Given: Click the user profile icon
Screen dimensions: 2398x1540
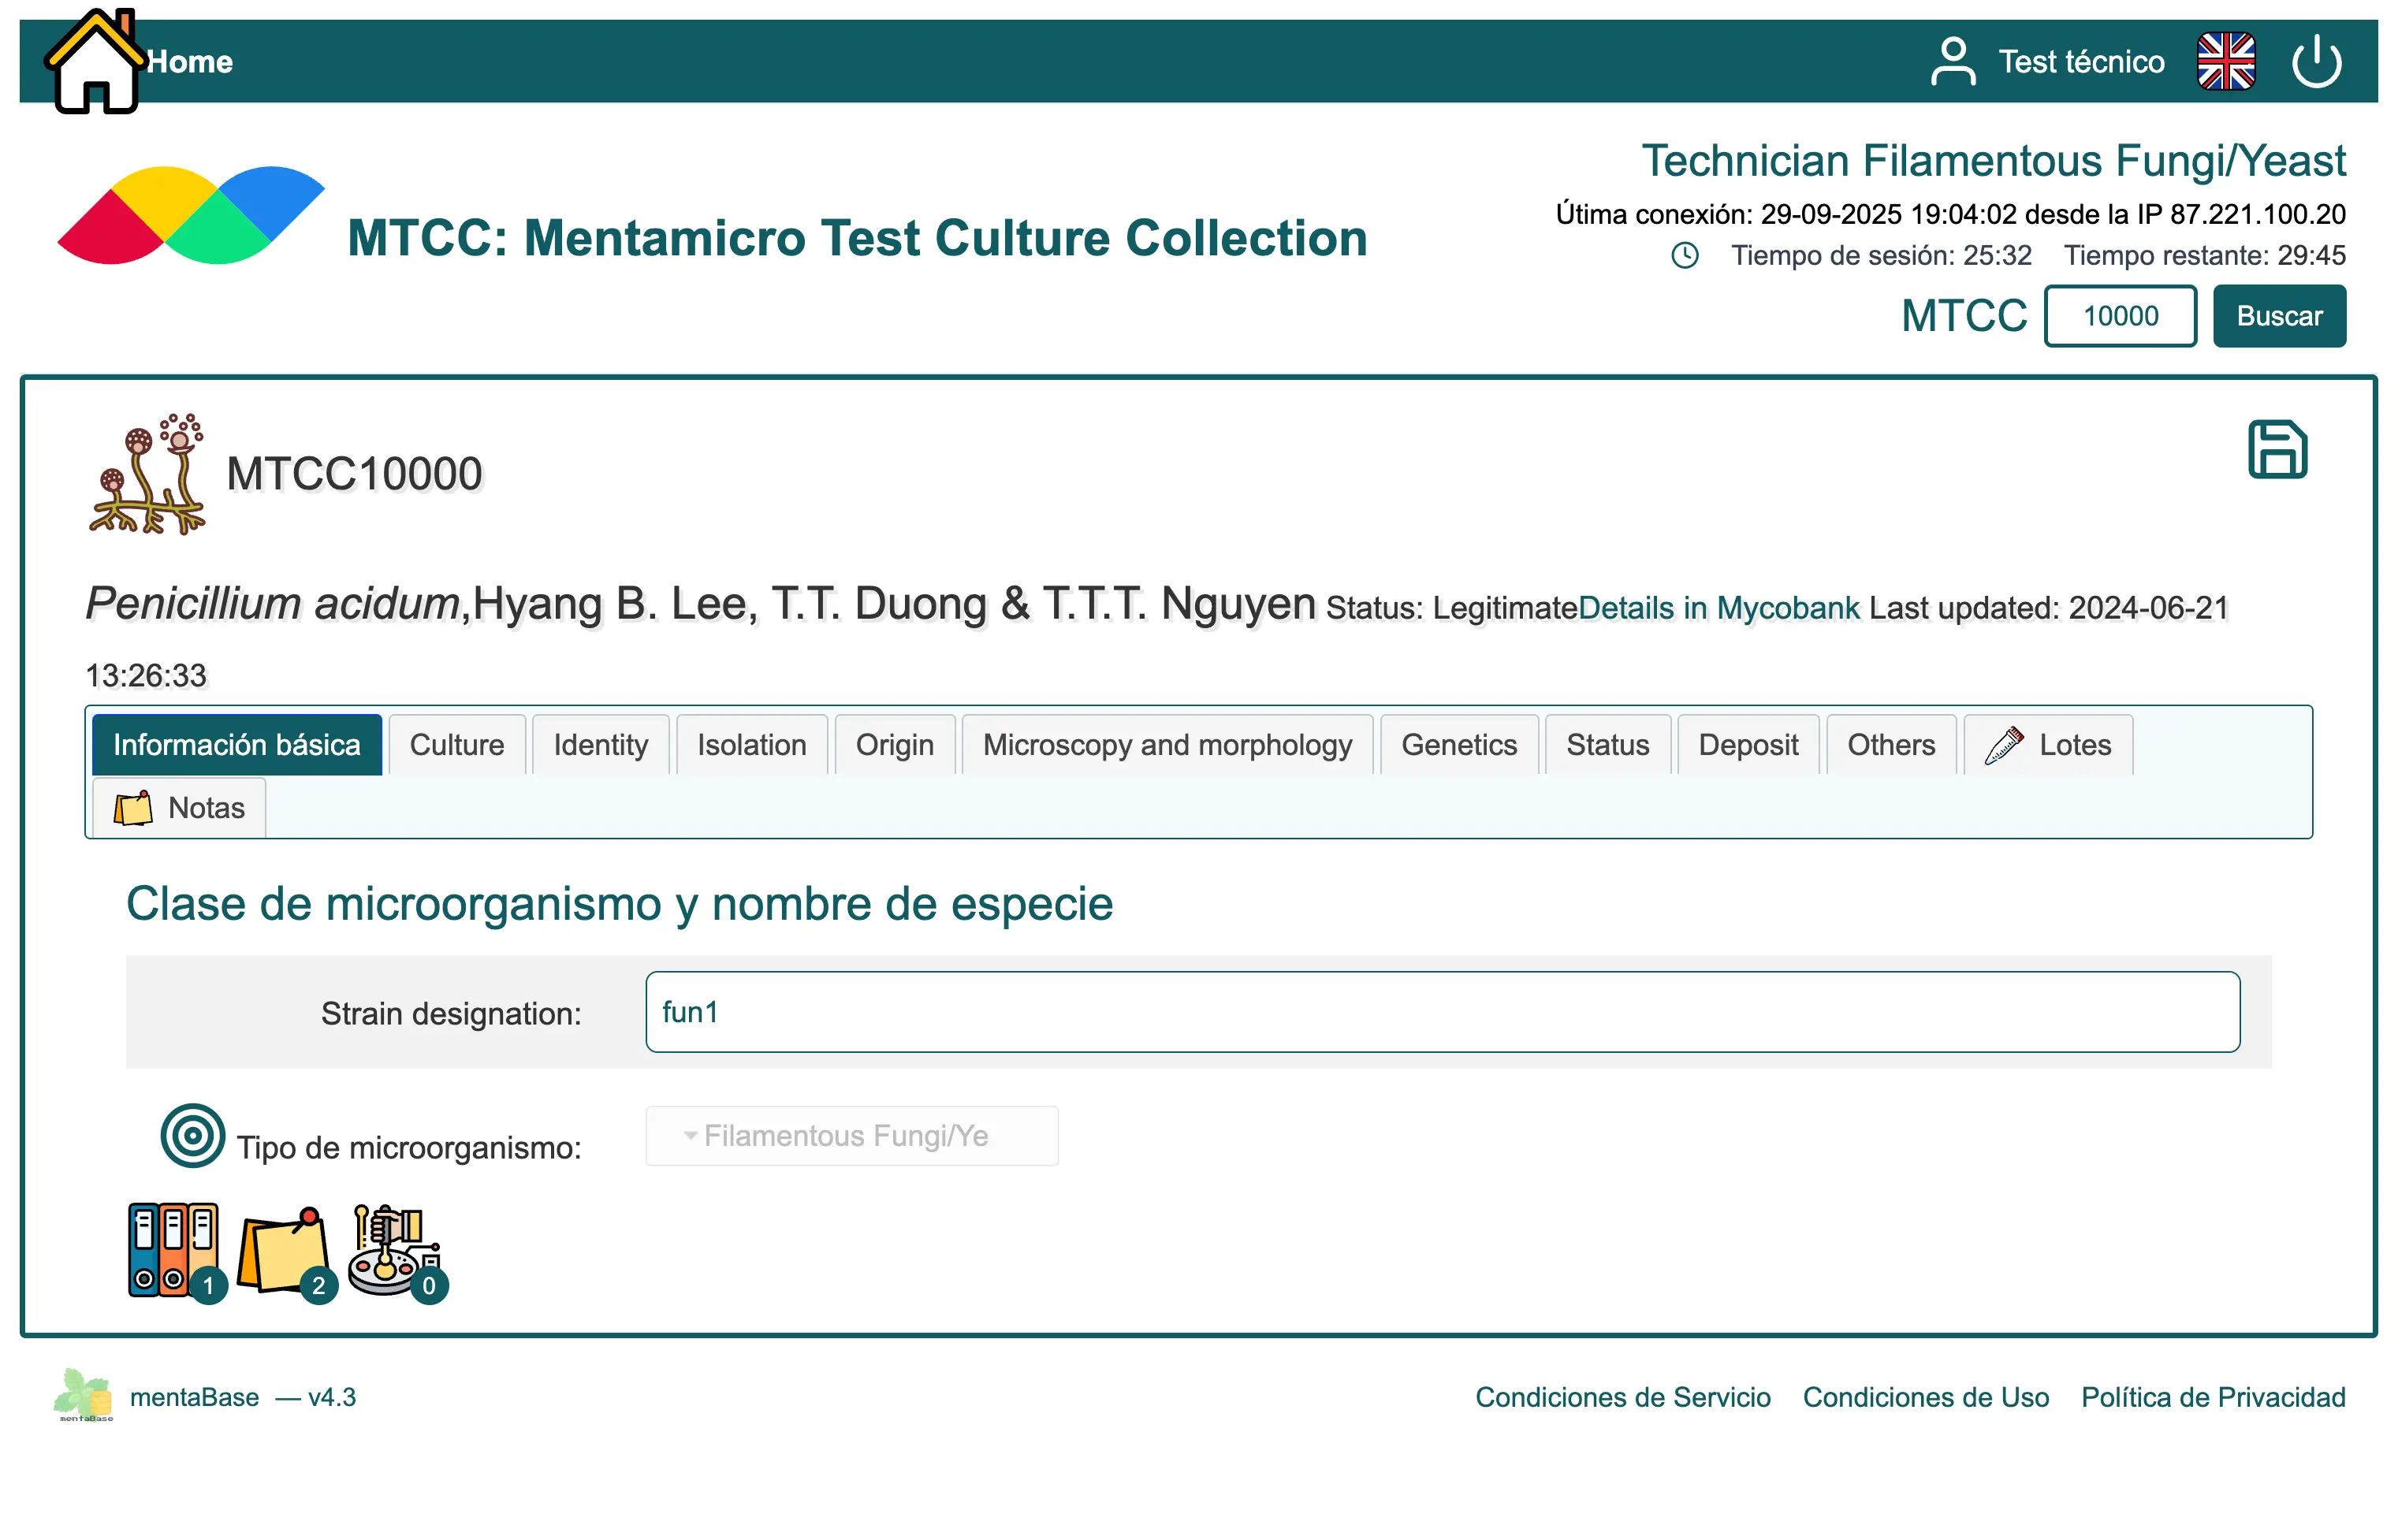Looking at the screenshot, I should click(1952, 62).
